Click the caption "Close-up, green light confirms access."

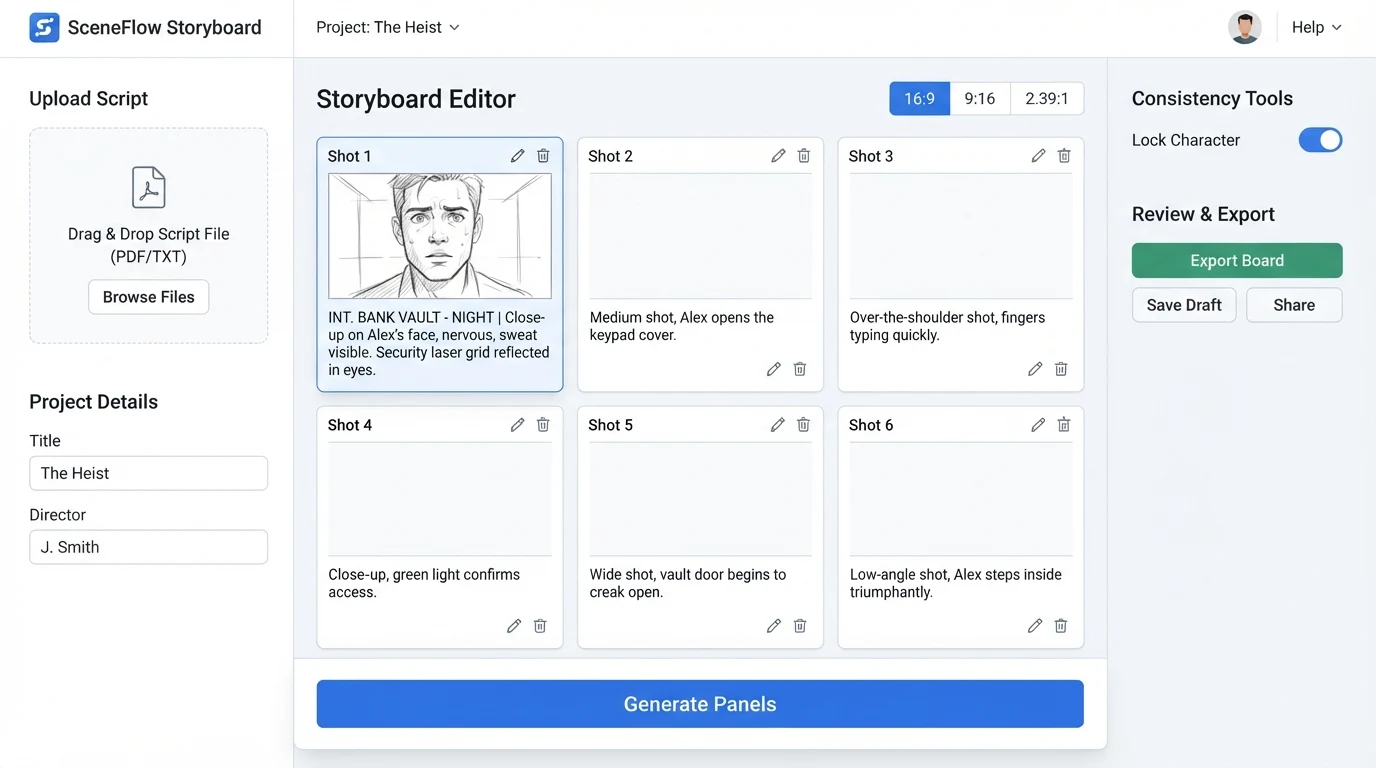click(424, 583)
